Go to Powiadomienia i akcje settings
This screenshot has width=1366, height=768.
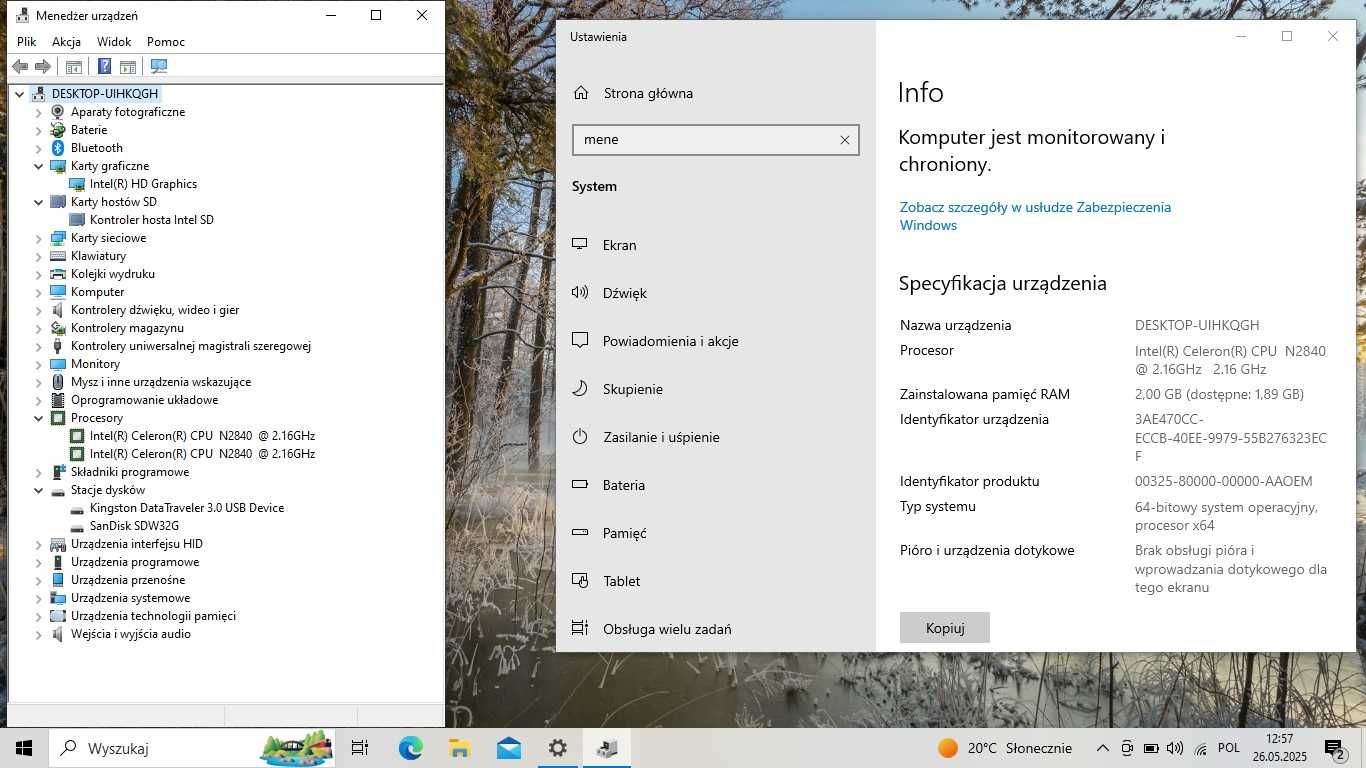(670, 341)
